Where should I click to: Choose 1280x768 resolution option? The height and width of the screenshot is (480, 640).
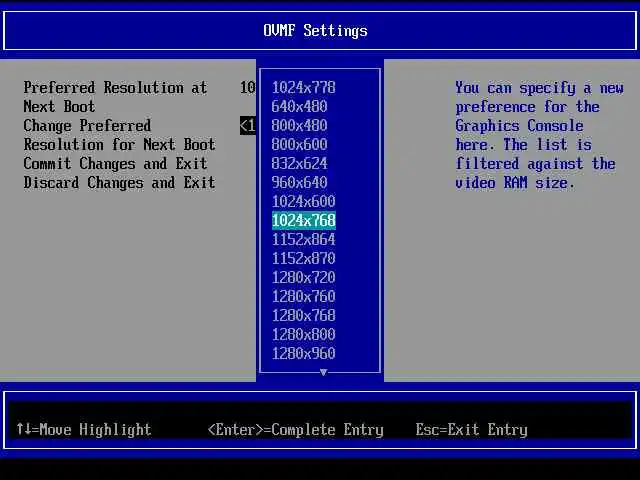click(303, 316)
